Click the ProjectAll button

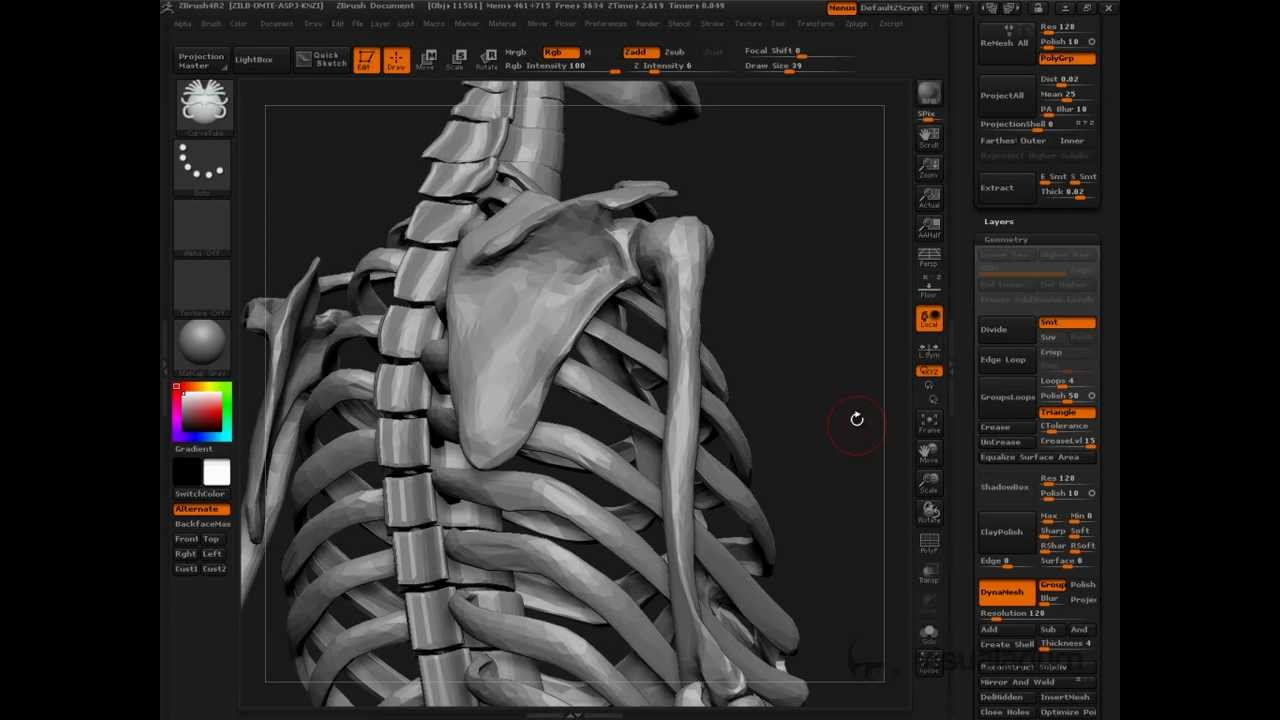(x=1007, y=96)
